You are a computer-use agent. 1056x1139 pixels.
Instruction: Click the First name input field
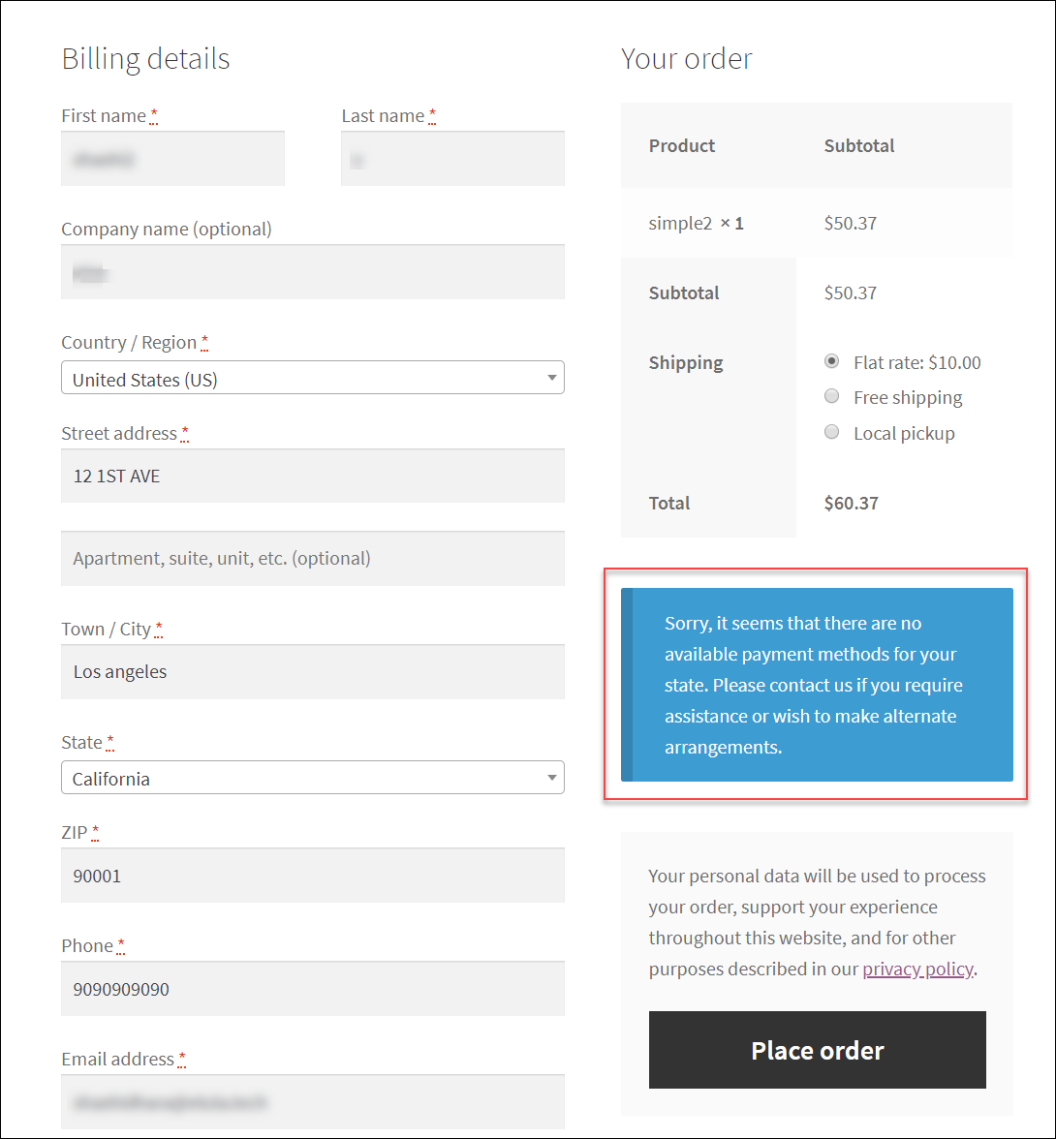coord(172,159)
